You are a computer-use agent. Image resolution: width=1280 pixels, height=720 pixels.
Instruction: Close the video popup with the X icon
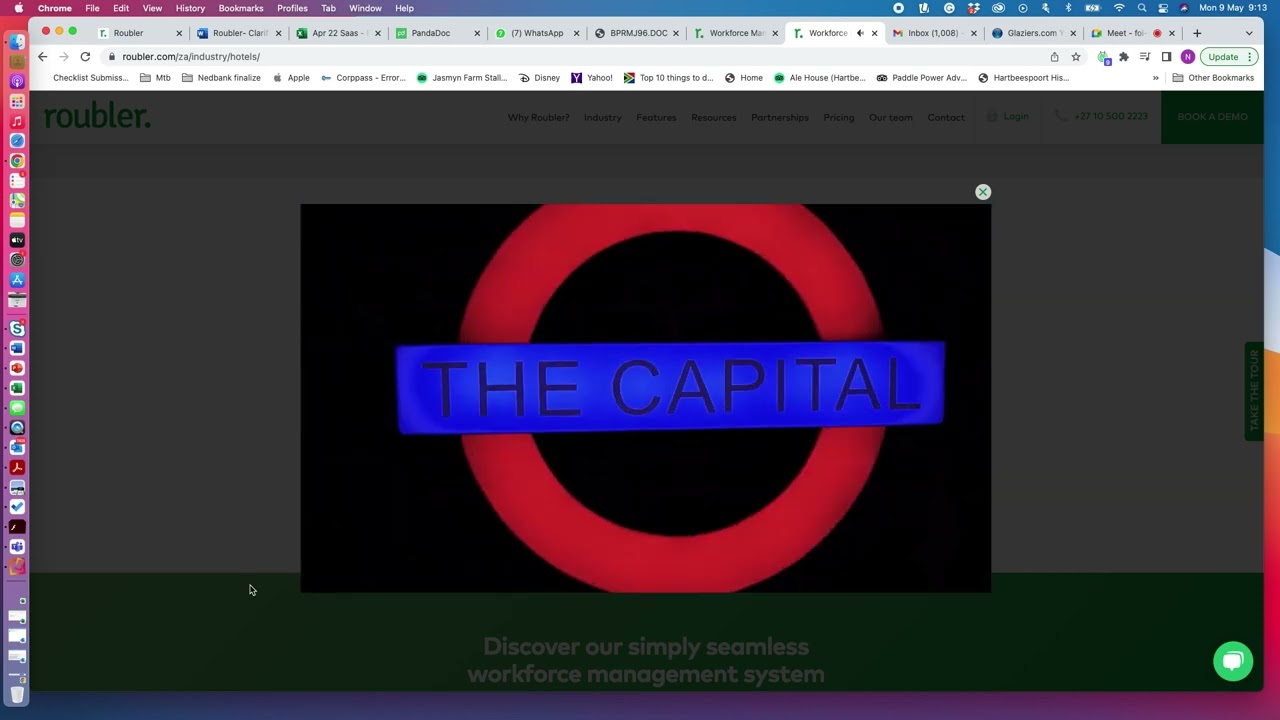pos(983,192)
